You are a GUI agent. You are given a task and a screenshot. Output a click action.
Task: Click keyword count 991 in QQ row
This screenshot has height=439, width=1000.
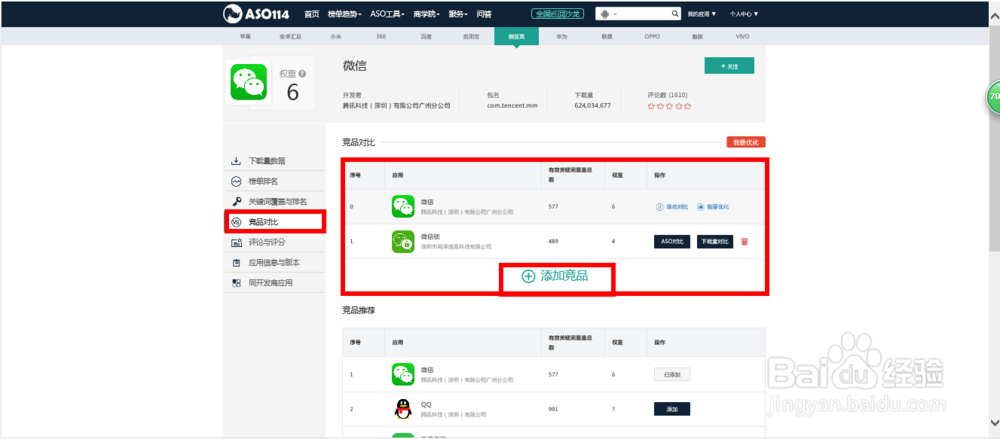pos(554,409)
